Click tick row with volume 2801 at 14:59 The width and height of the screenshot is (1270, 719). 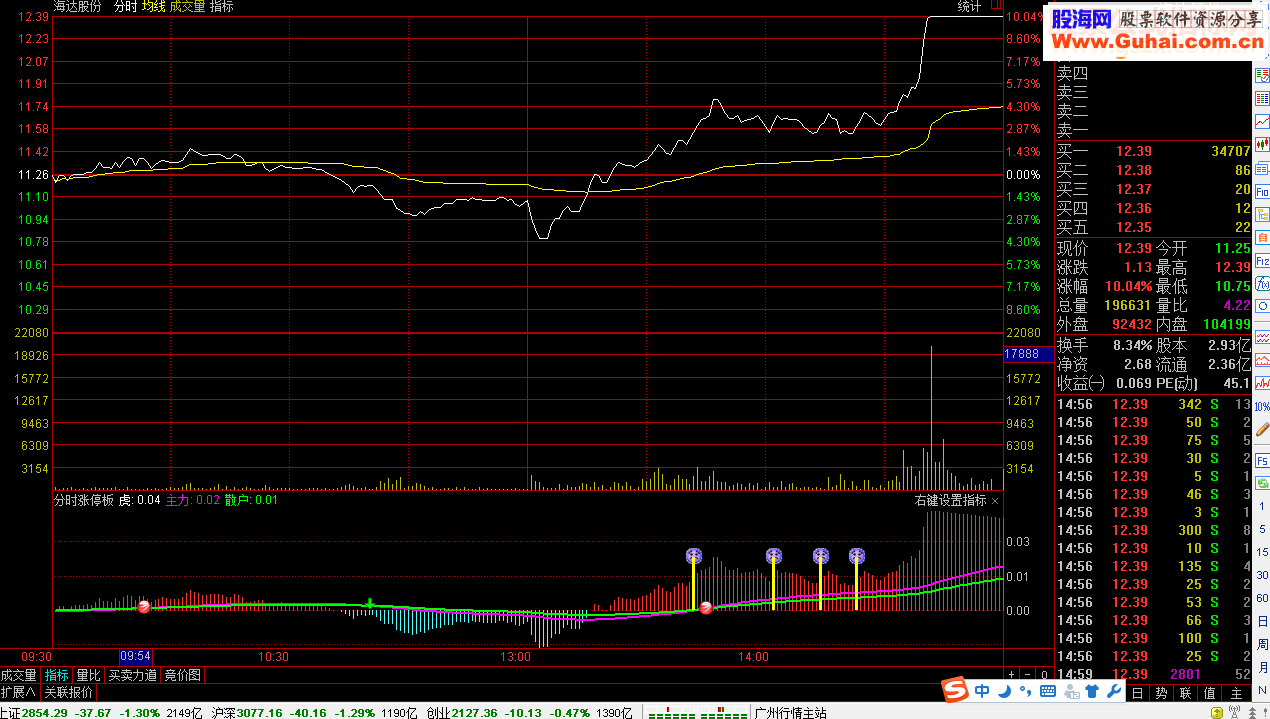tap(1154, 674)
